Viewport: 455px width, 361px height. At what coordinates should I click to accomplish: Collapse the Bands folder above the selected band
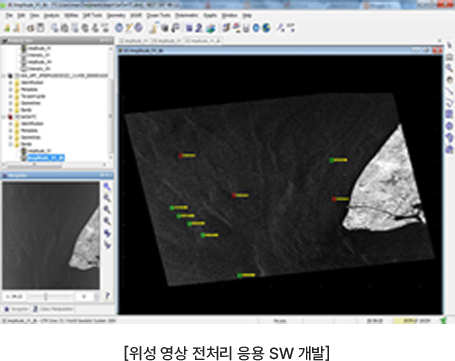[x=10, y=144]
